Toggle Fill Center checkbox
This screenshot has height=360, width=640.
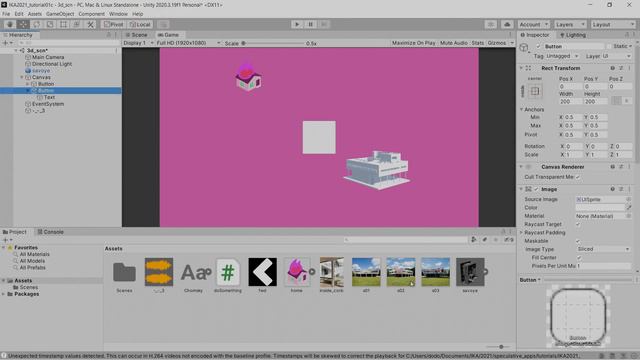[x=578, y=258]
